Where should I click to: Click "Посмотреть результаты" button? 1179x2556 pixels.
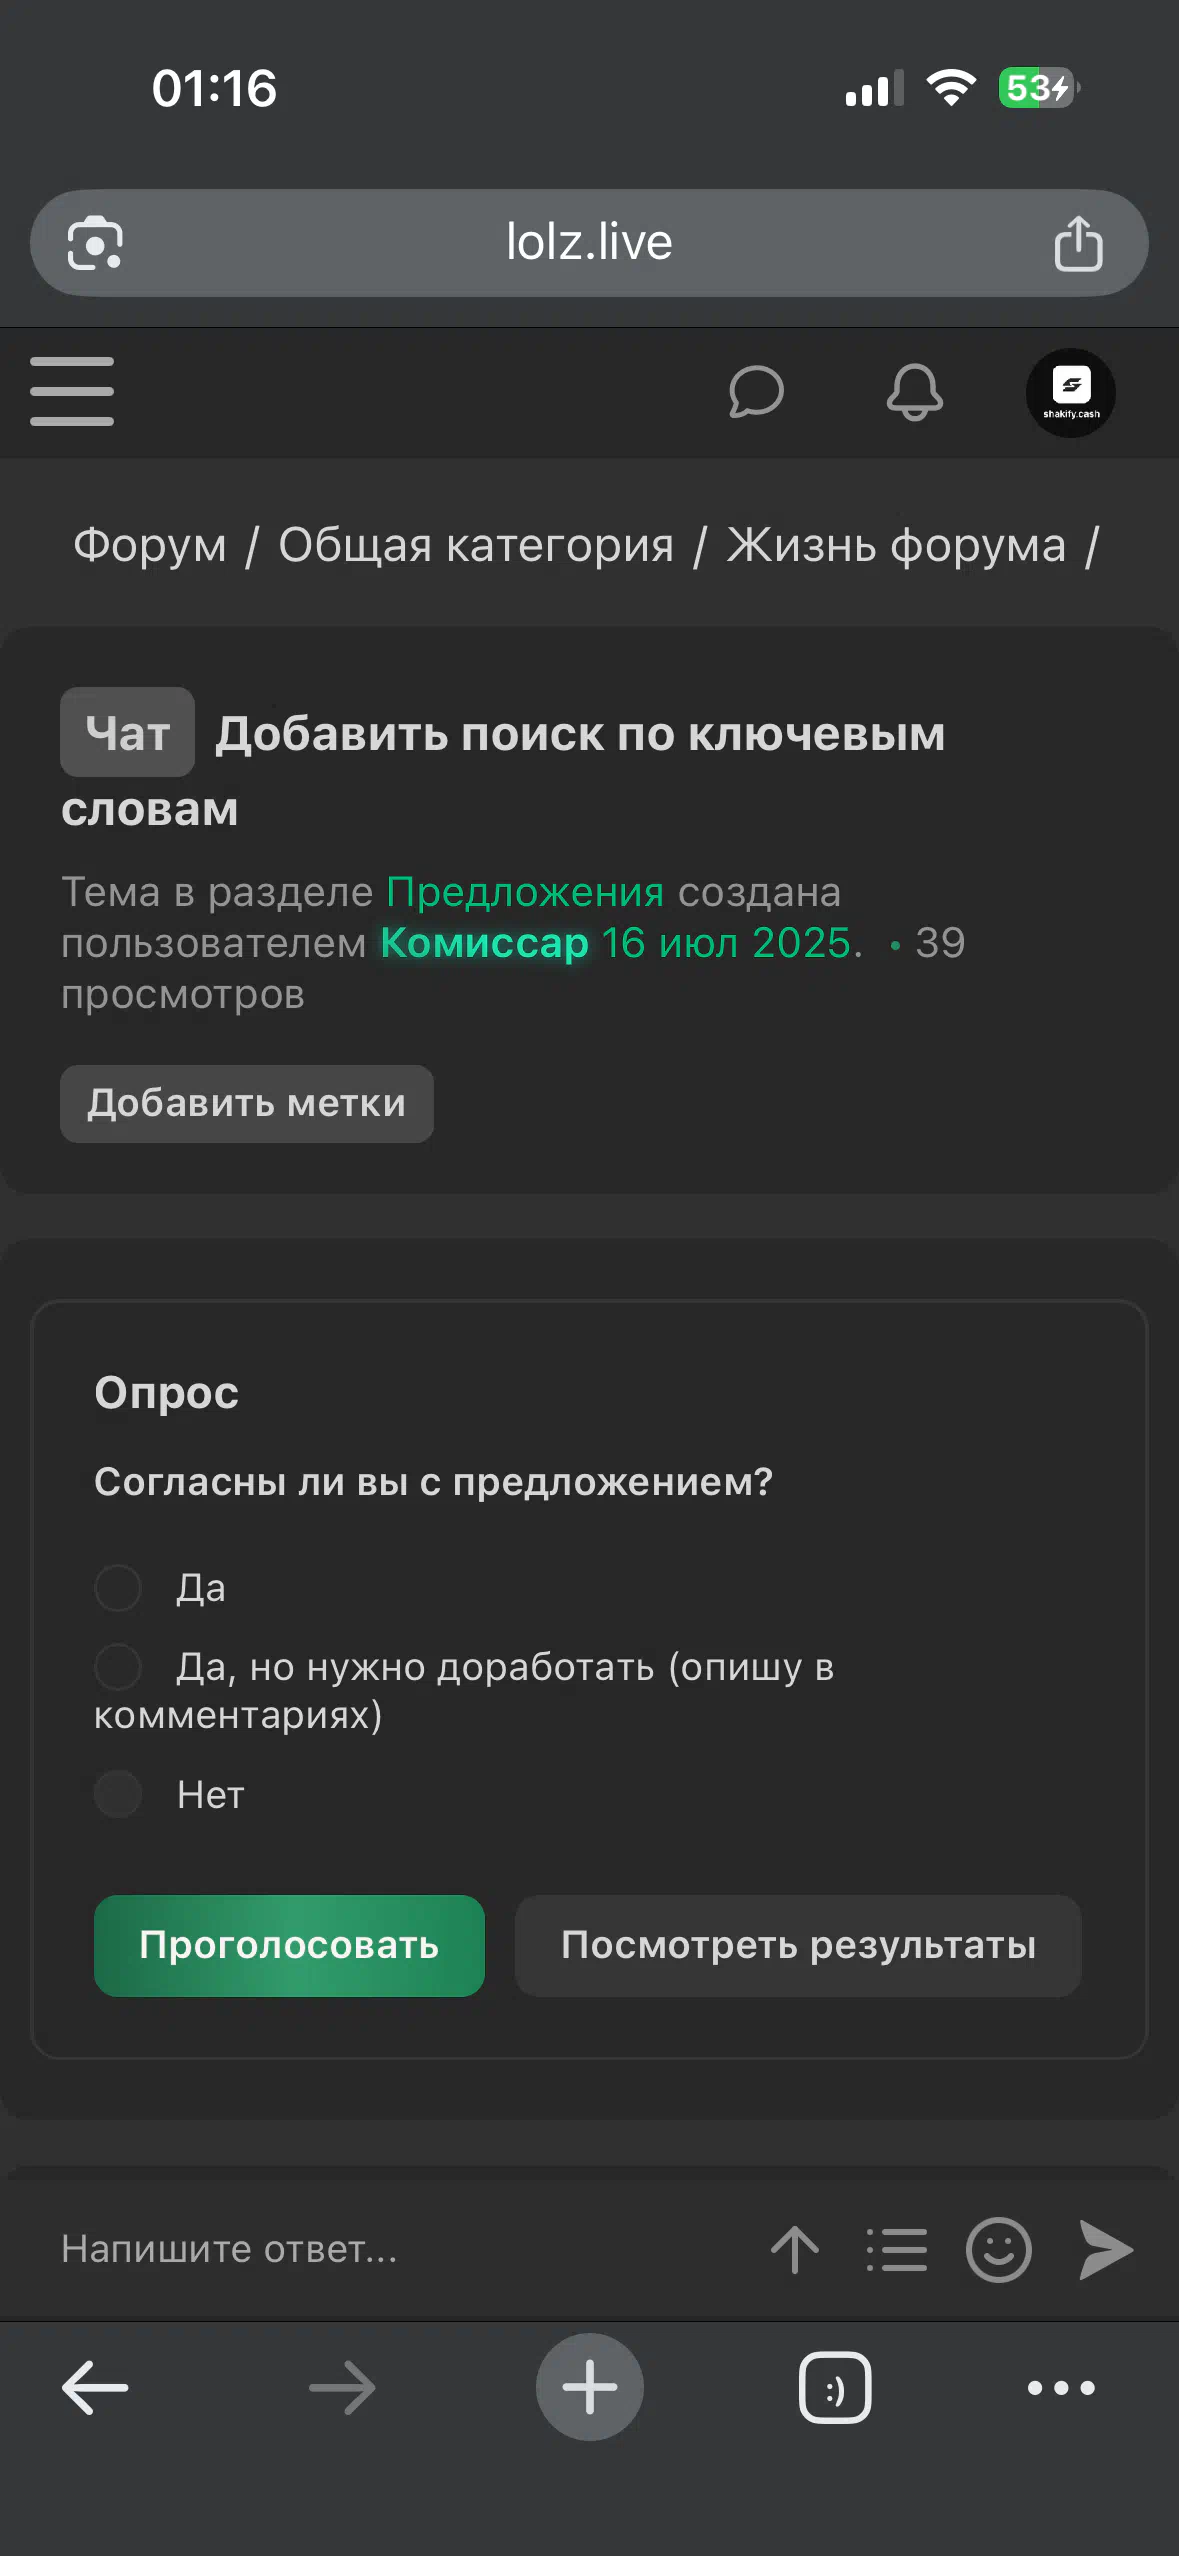pyautogui.click(x=798, y=1945)
